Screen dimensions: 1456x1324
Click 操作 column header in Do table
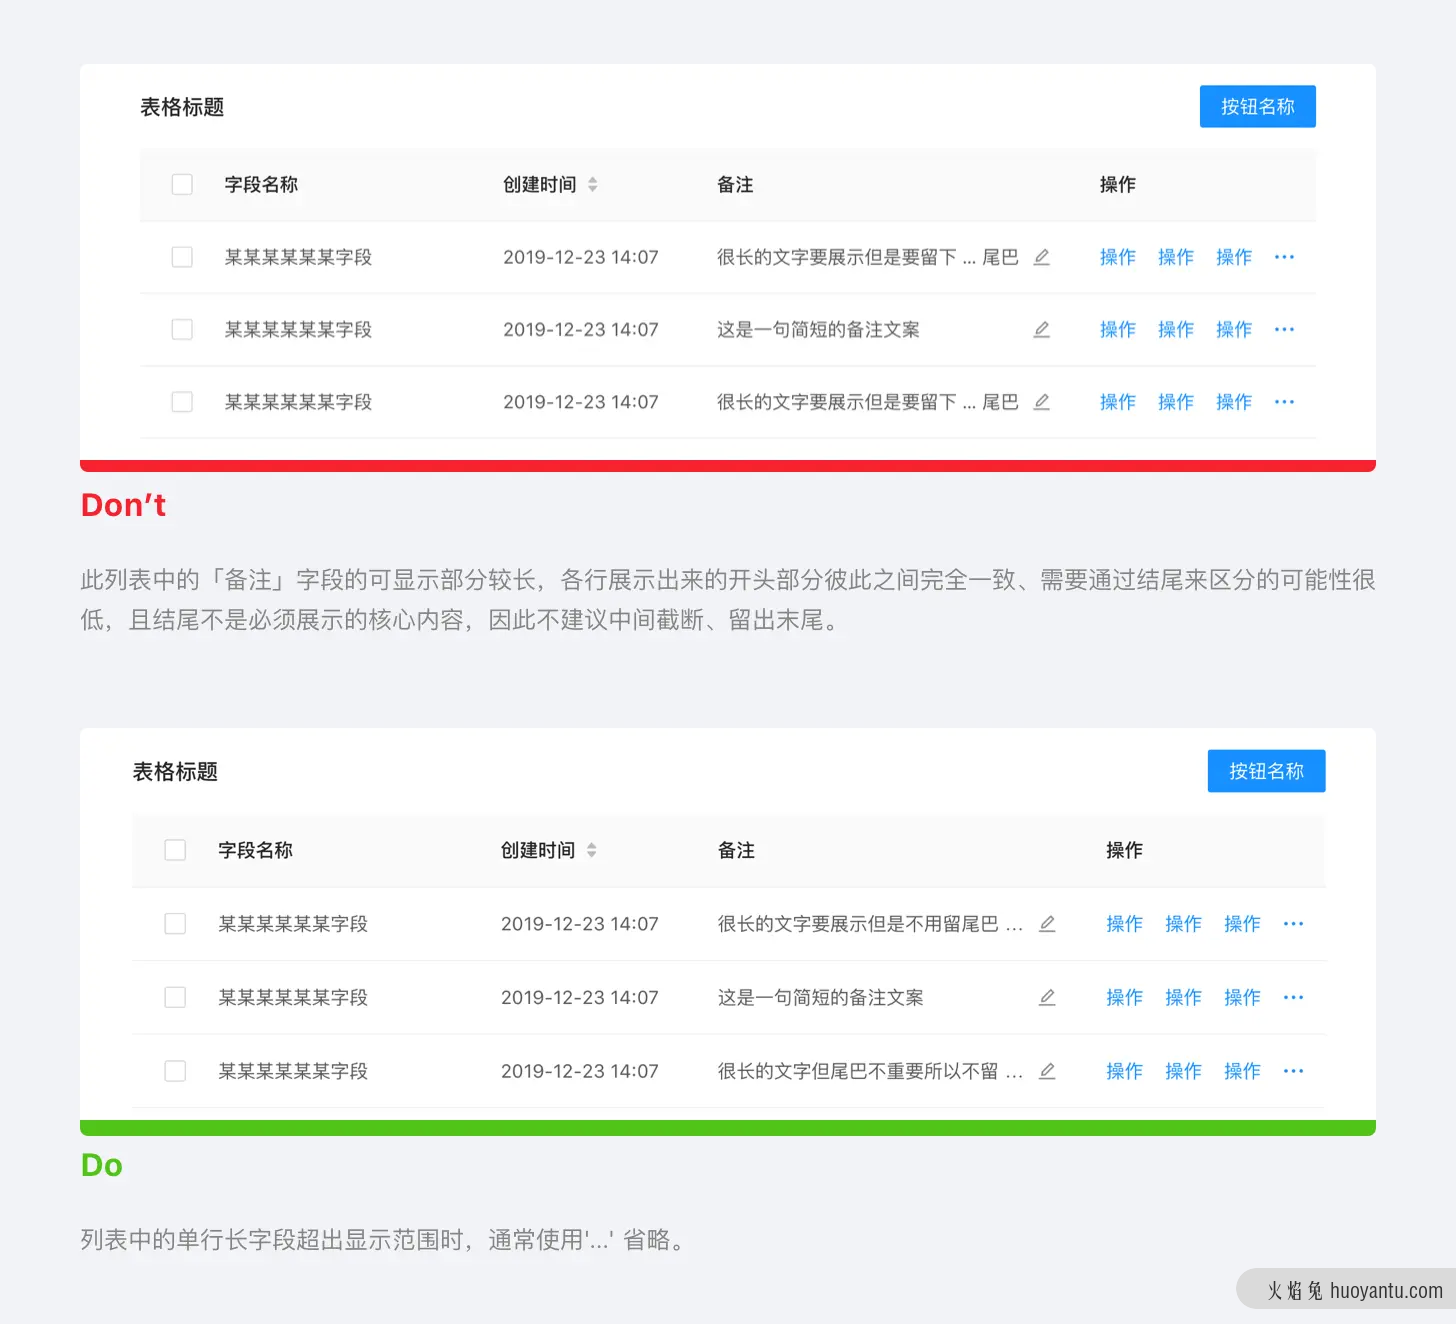(x=1125, y=850)
